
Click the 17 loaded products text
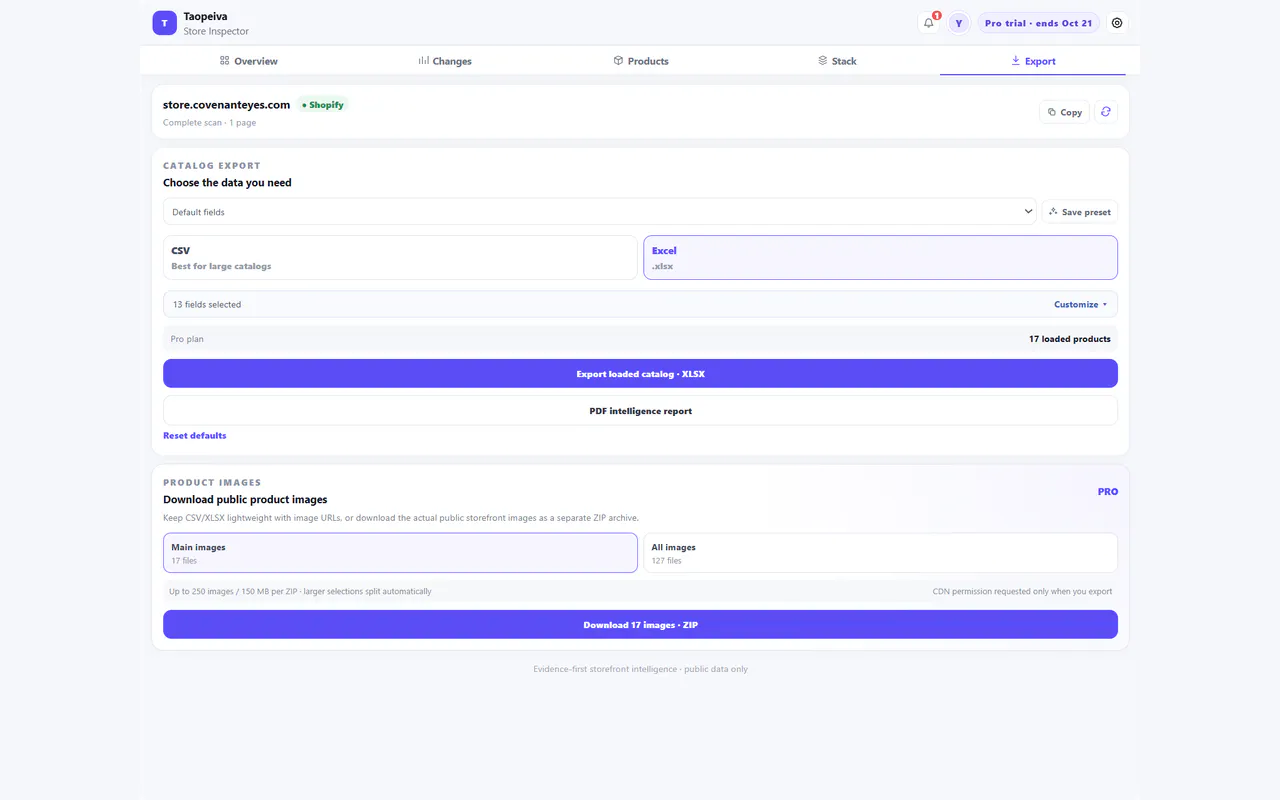[1070, 339]
